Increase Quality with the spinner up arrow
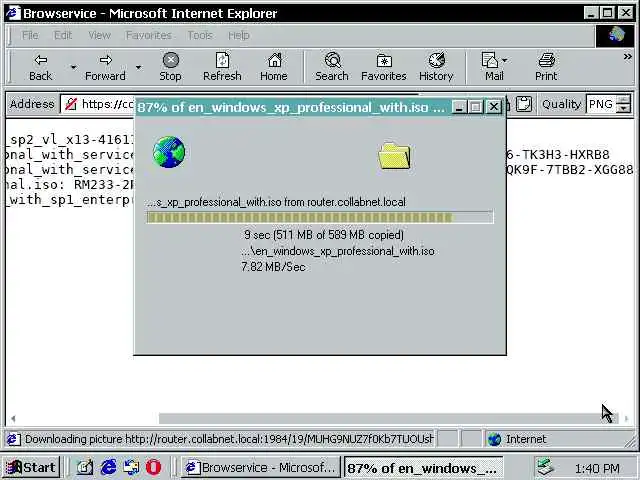 (623, 100)
